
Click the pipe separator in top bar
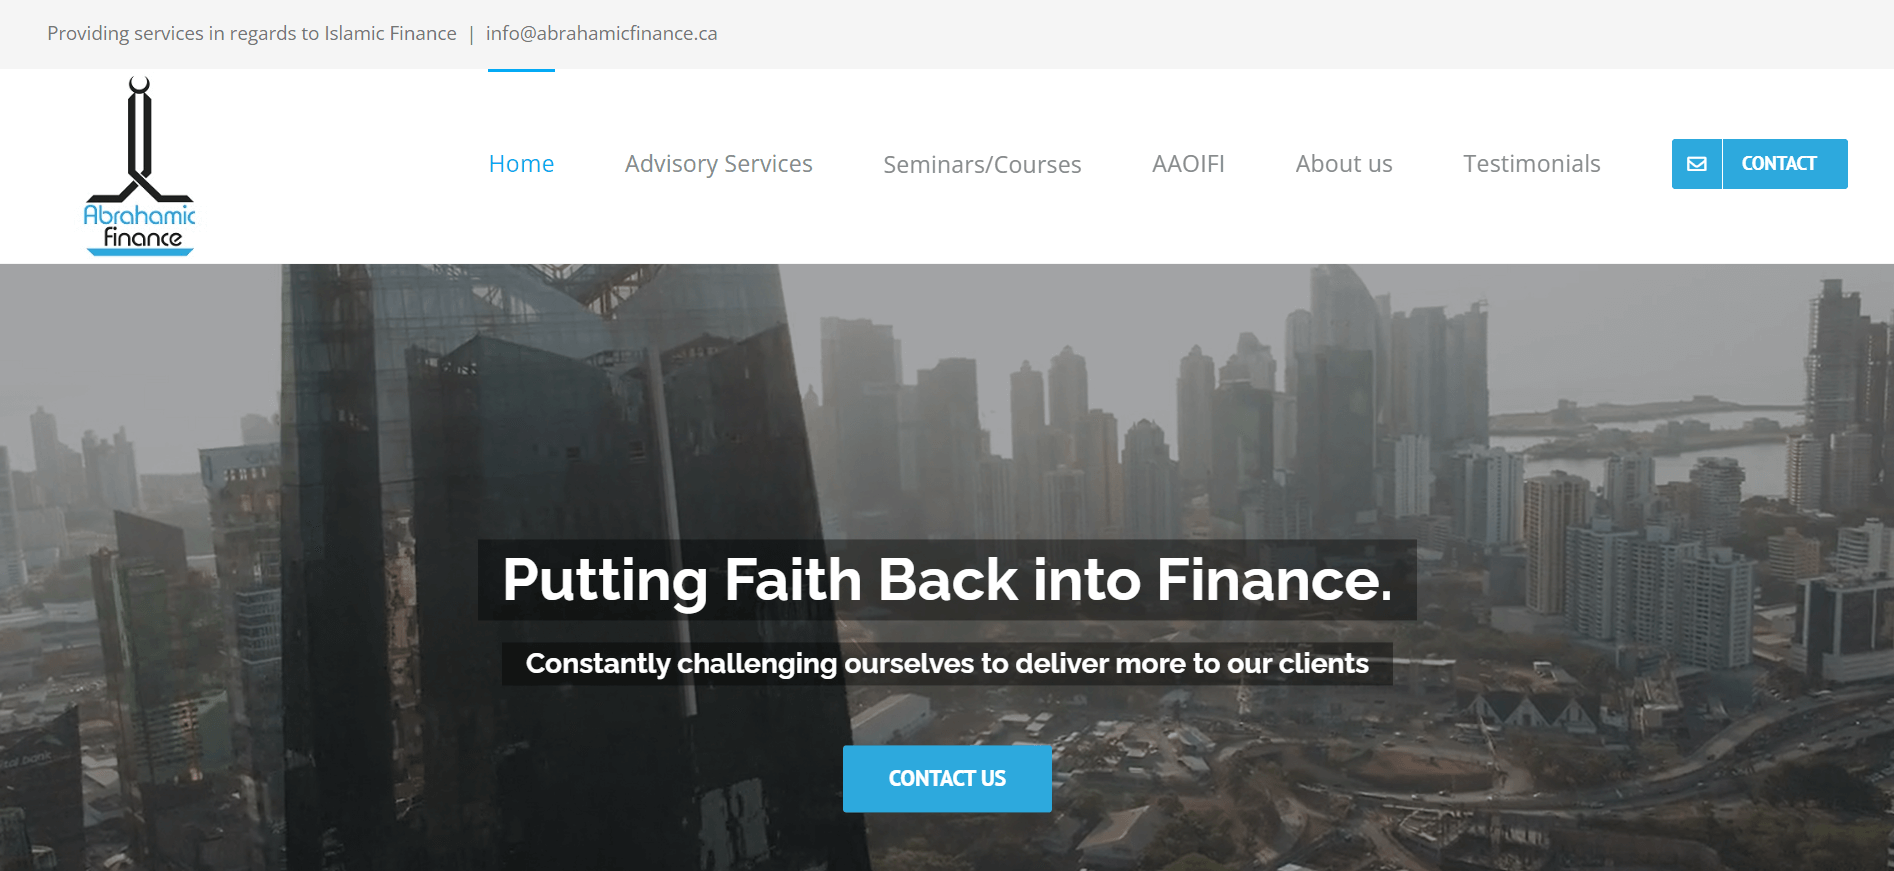[x=471, y=35]
